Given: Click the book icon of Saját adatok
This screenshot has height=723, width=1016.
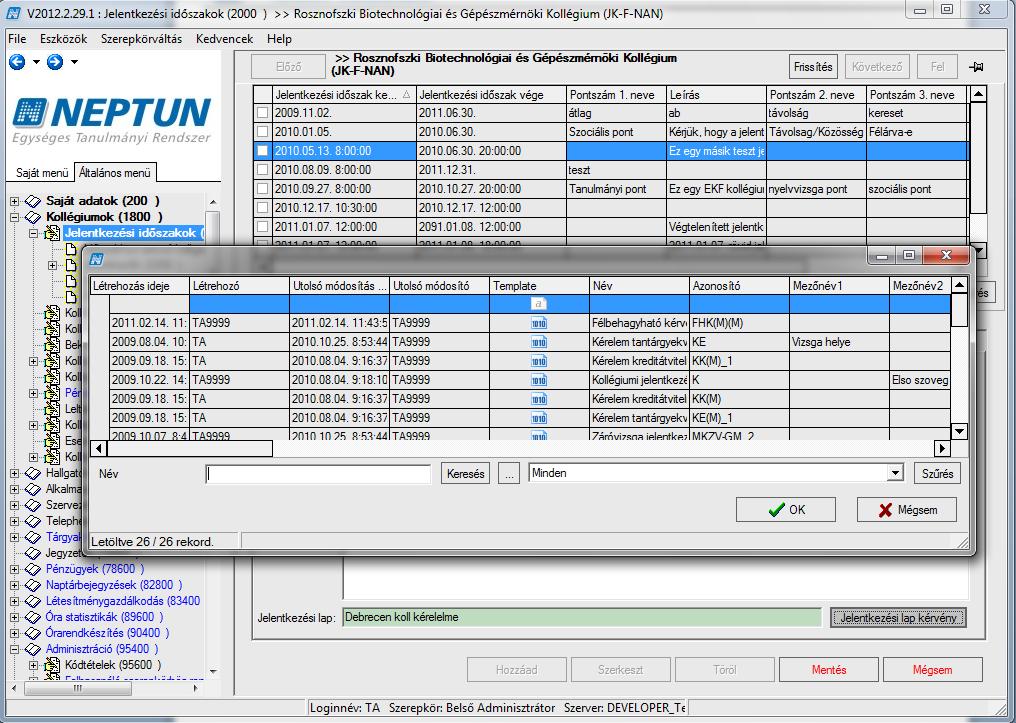Looking at the screenshot, I should [33, 201].
